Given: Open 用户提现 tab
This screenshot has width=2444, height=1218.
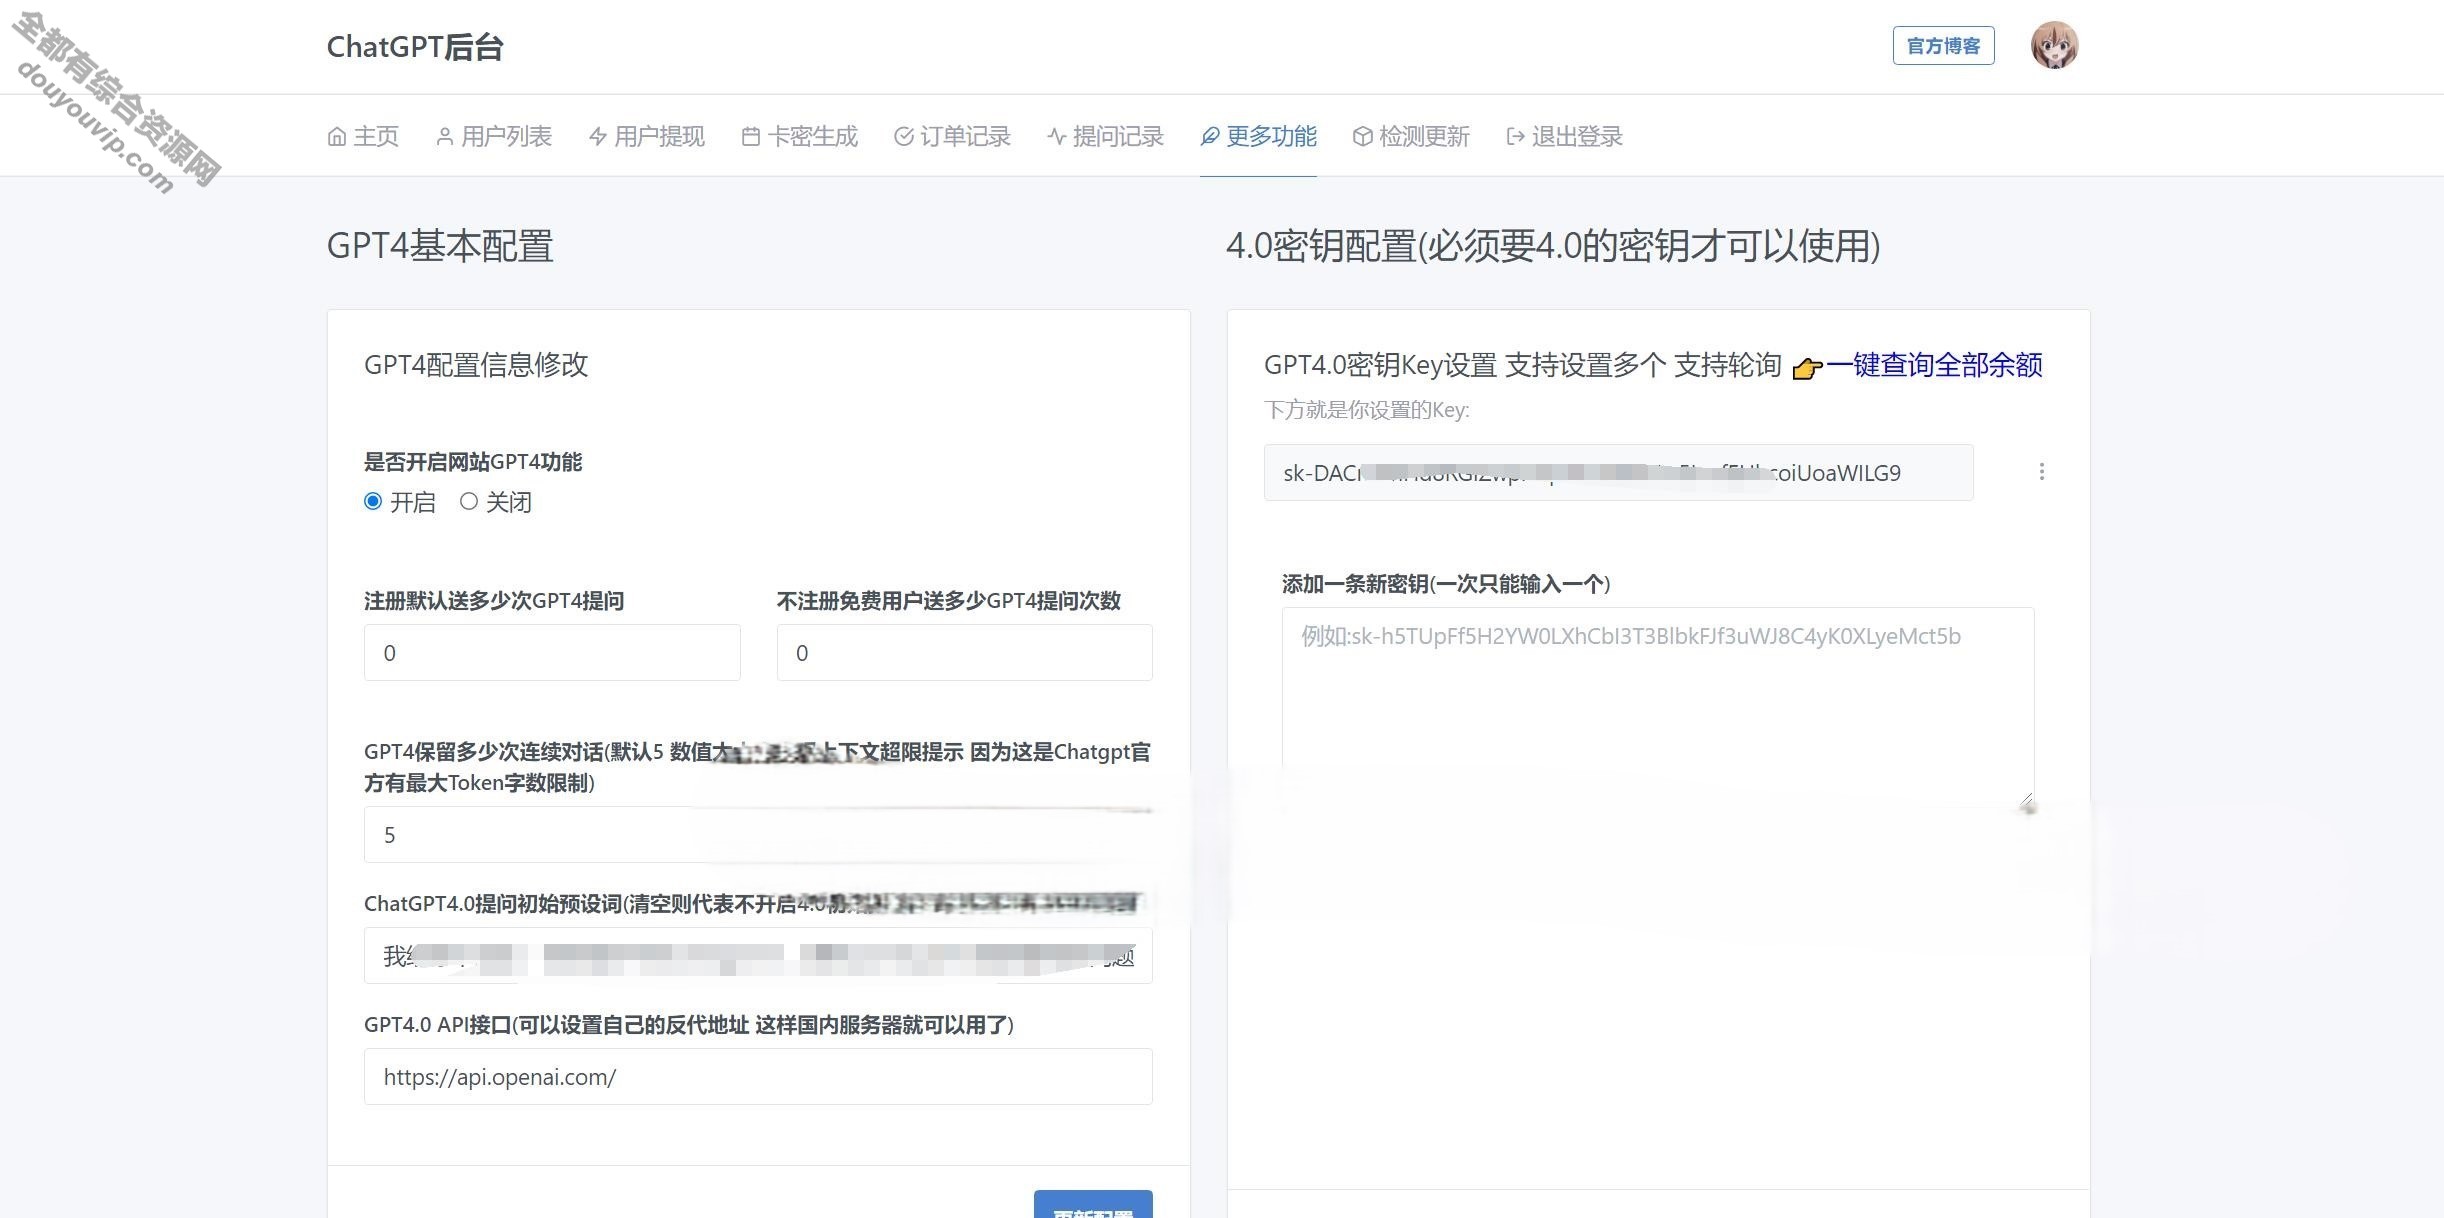Looking at the screenshot, I should point(647,136).
